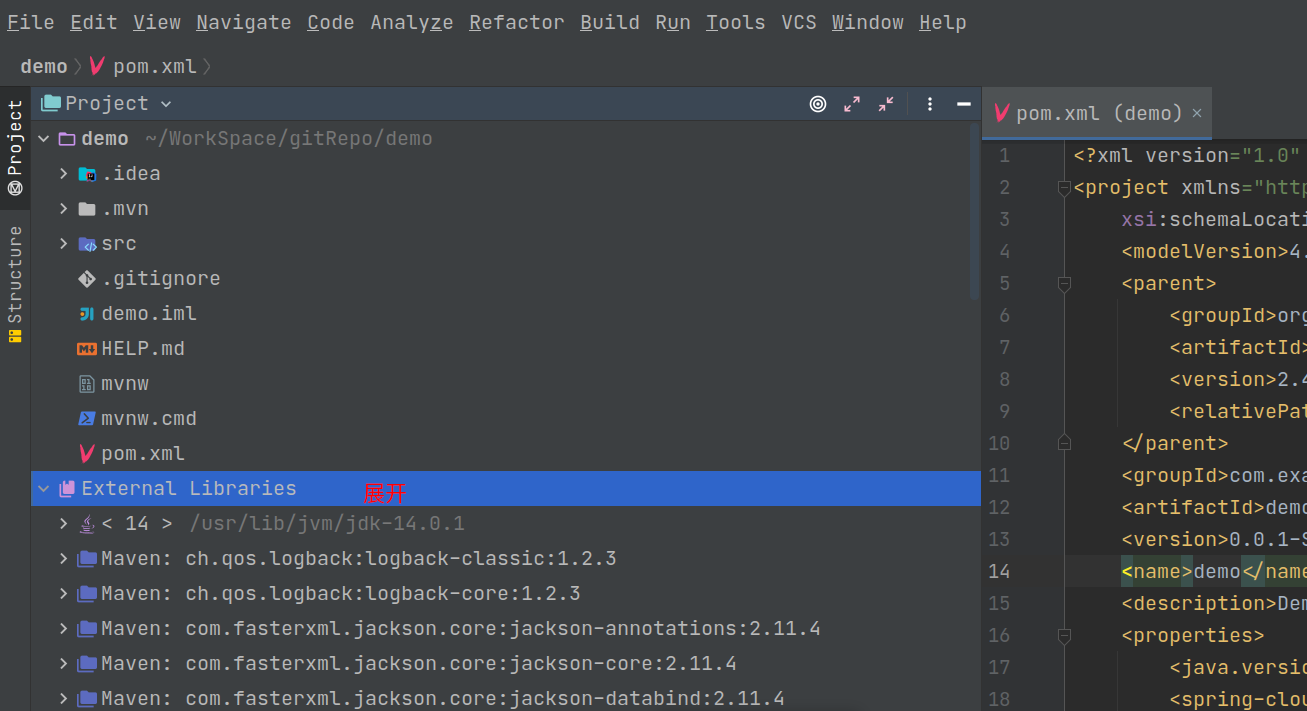Collapse the External Libraries node
Screen dimensions: 1307x711
[43, 489]
